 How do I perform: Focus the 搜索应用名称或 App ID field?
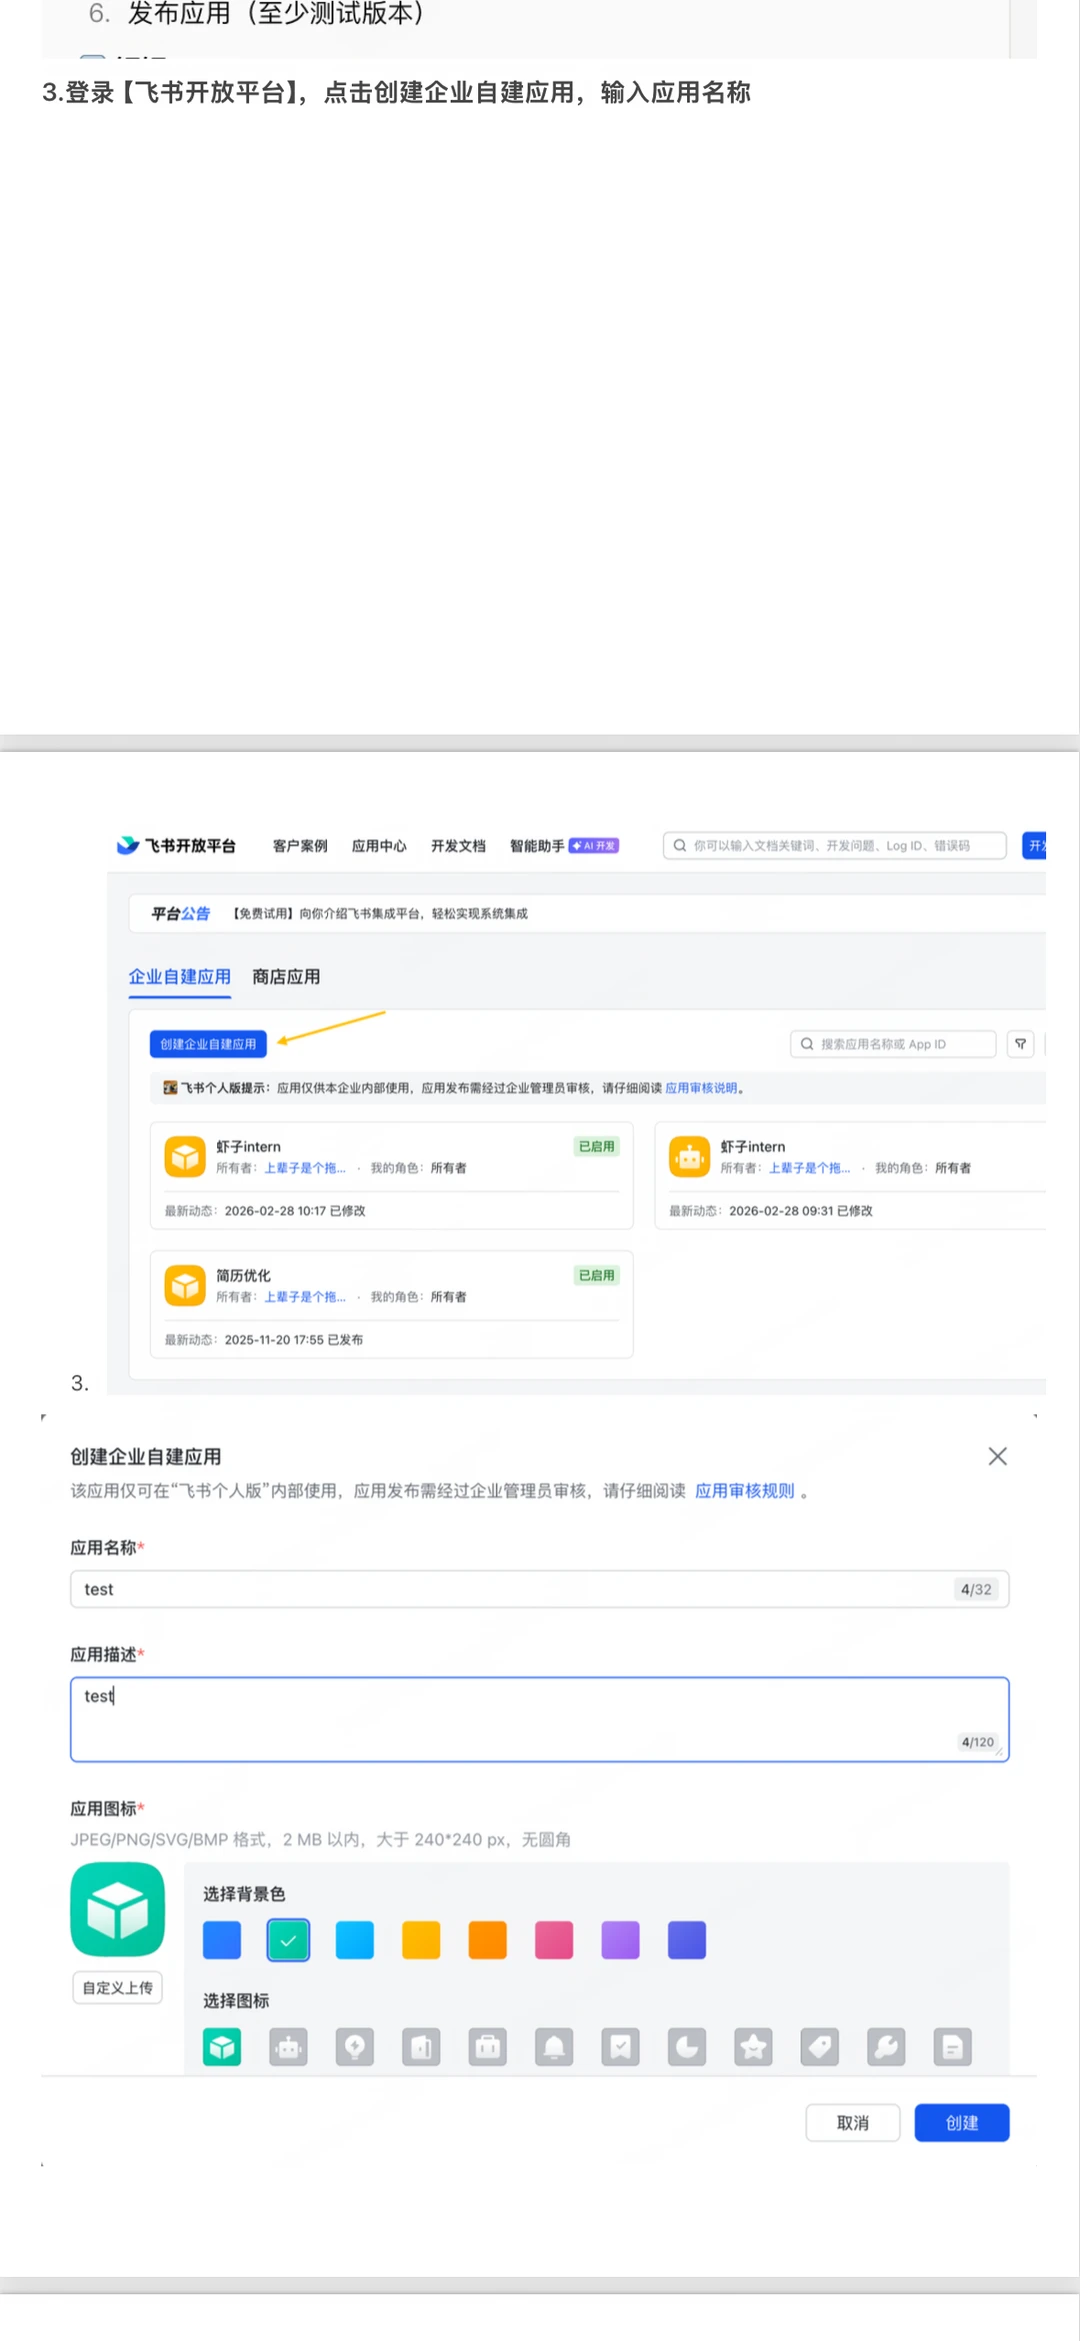tap(893, 1044)
